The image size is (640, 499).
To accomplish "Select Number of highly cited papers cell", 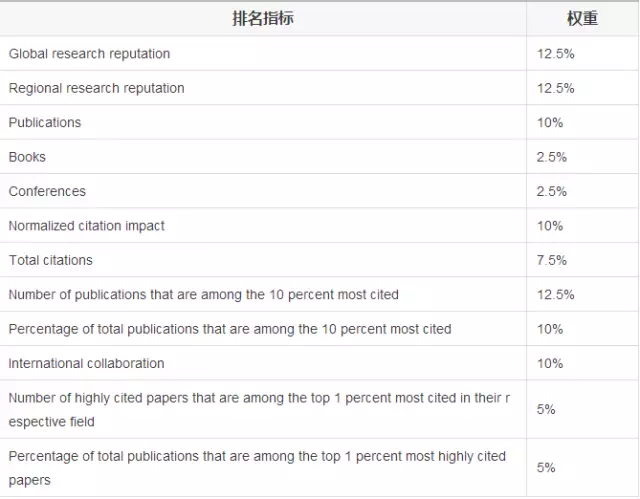I will [x=260, y=410].
